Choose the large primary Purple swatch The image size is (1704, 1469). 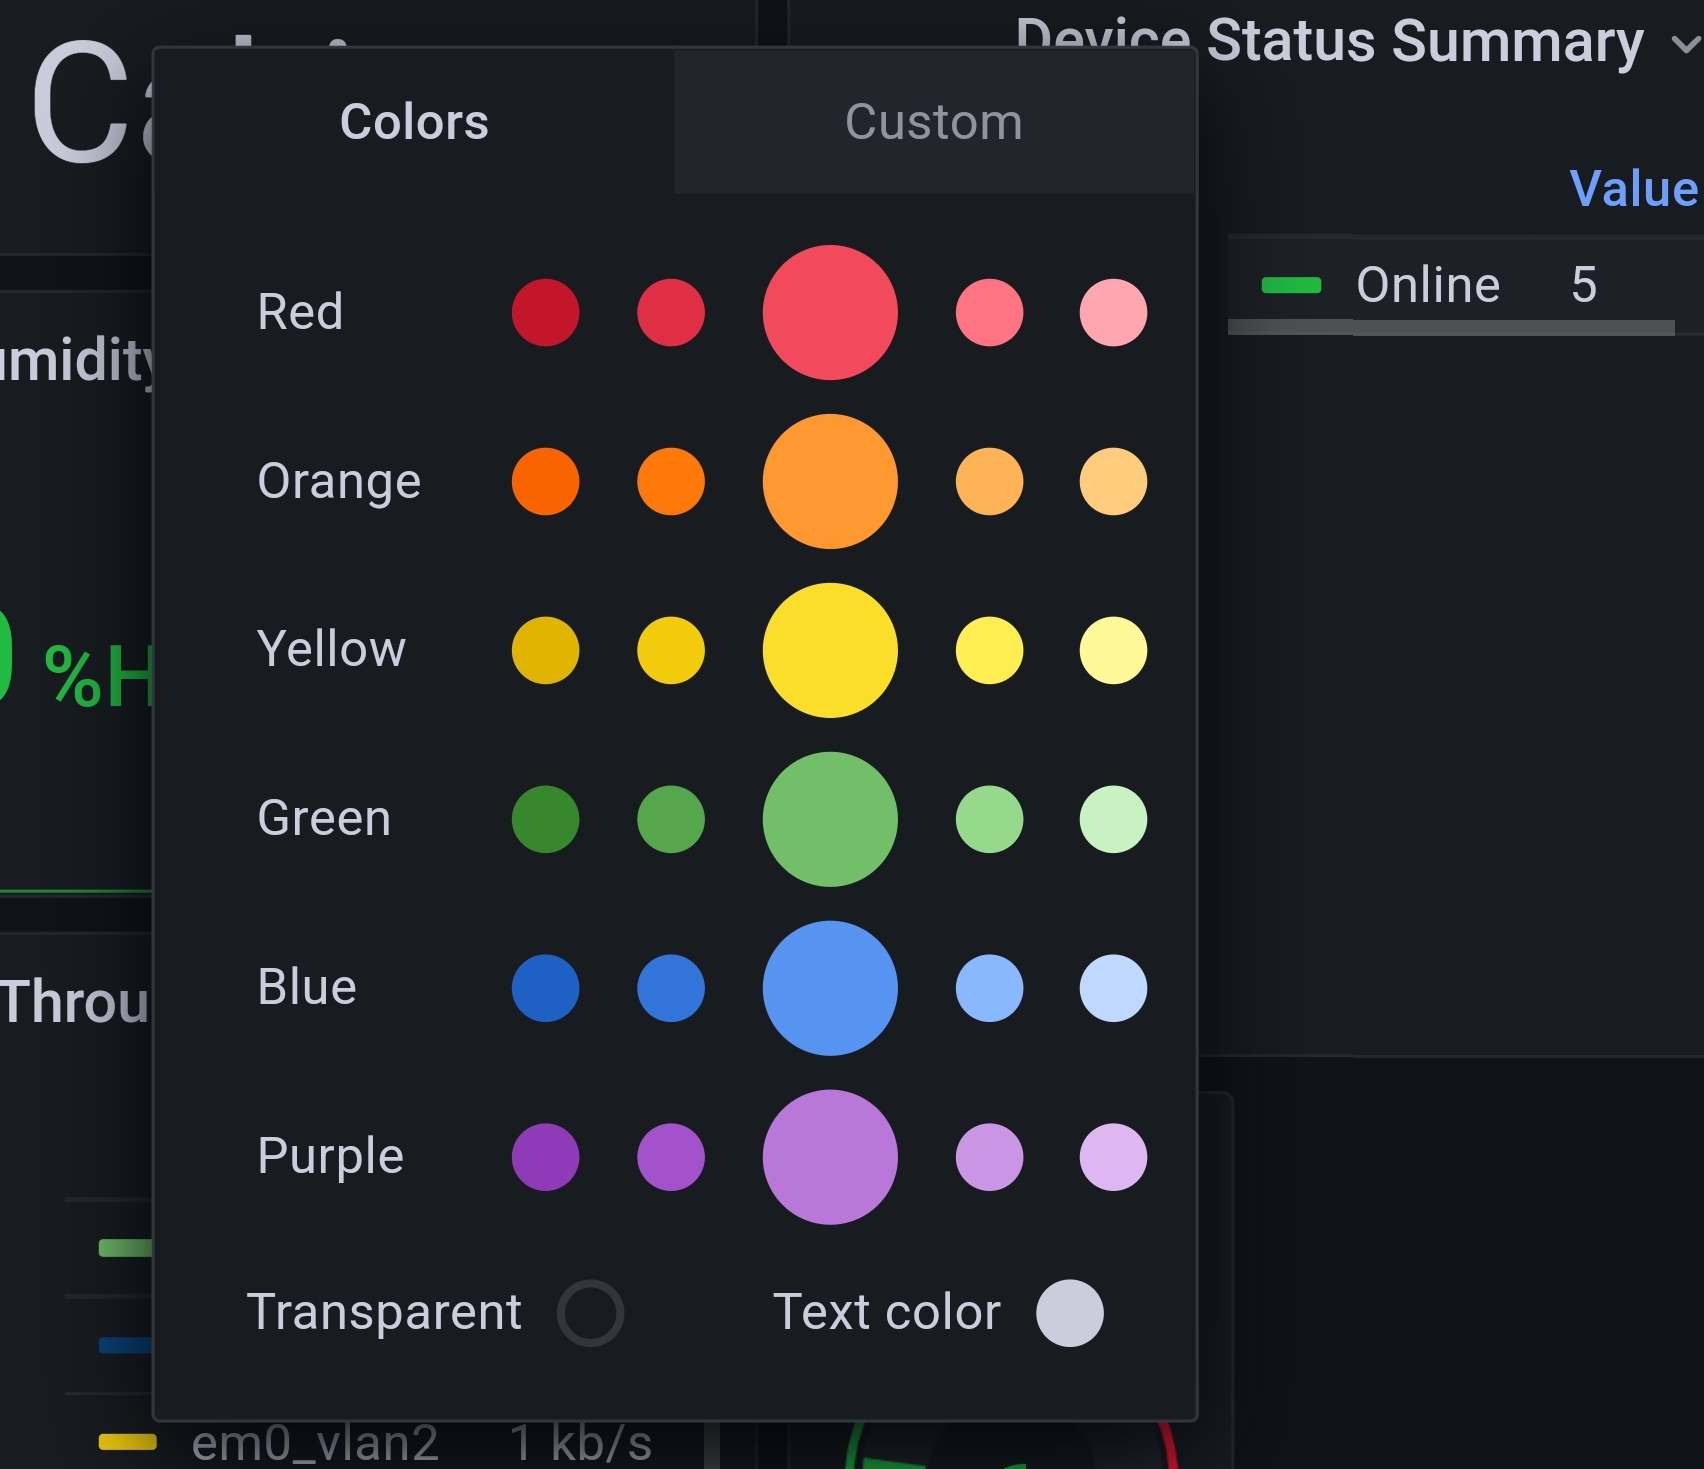tap(829, 1157)
